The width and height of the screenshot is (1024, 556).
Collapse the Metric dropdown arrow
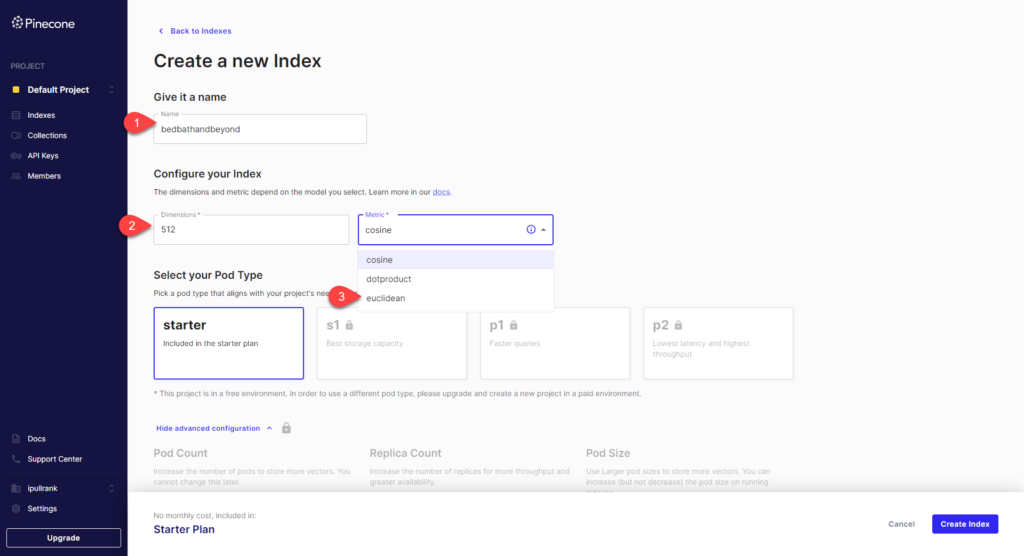(543, 229)
